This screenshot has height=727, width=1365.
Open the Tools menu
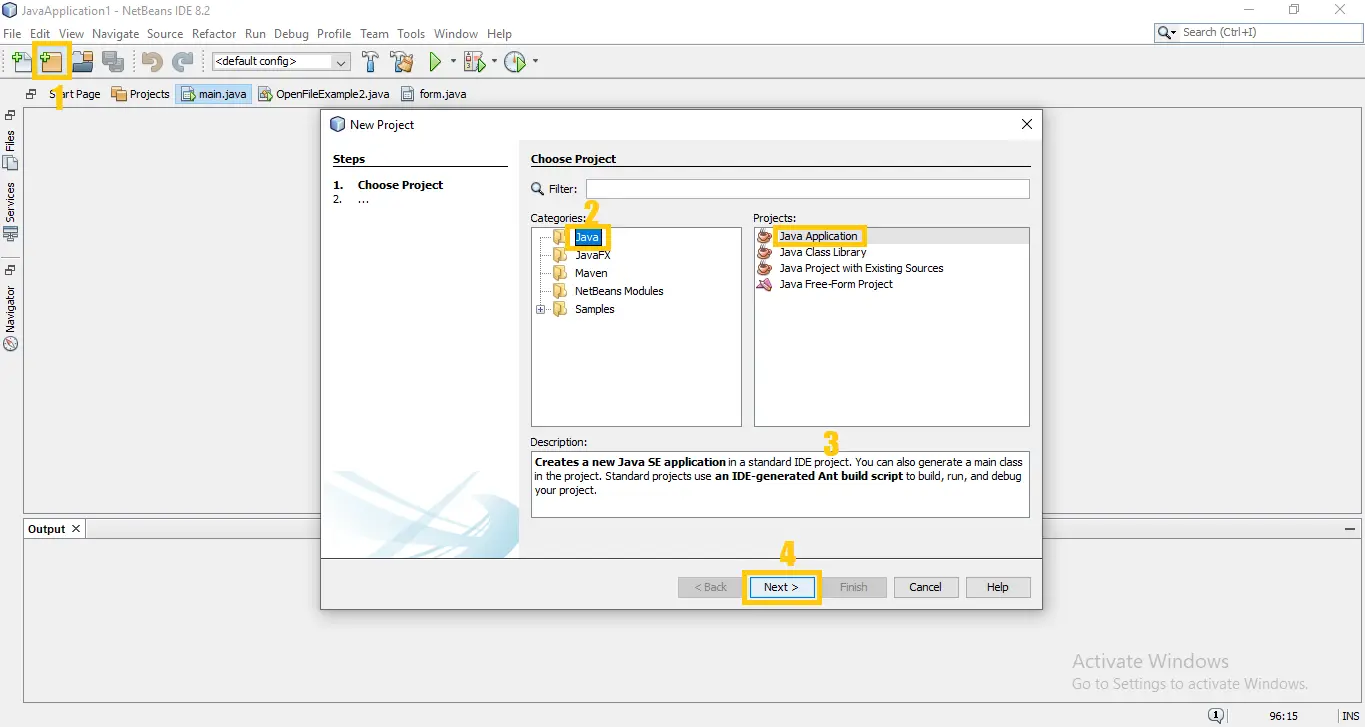pos(411,33)
